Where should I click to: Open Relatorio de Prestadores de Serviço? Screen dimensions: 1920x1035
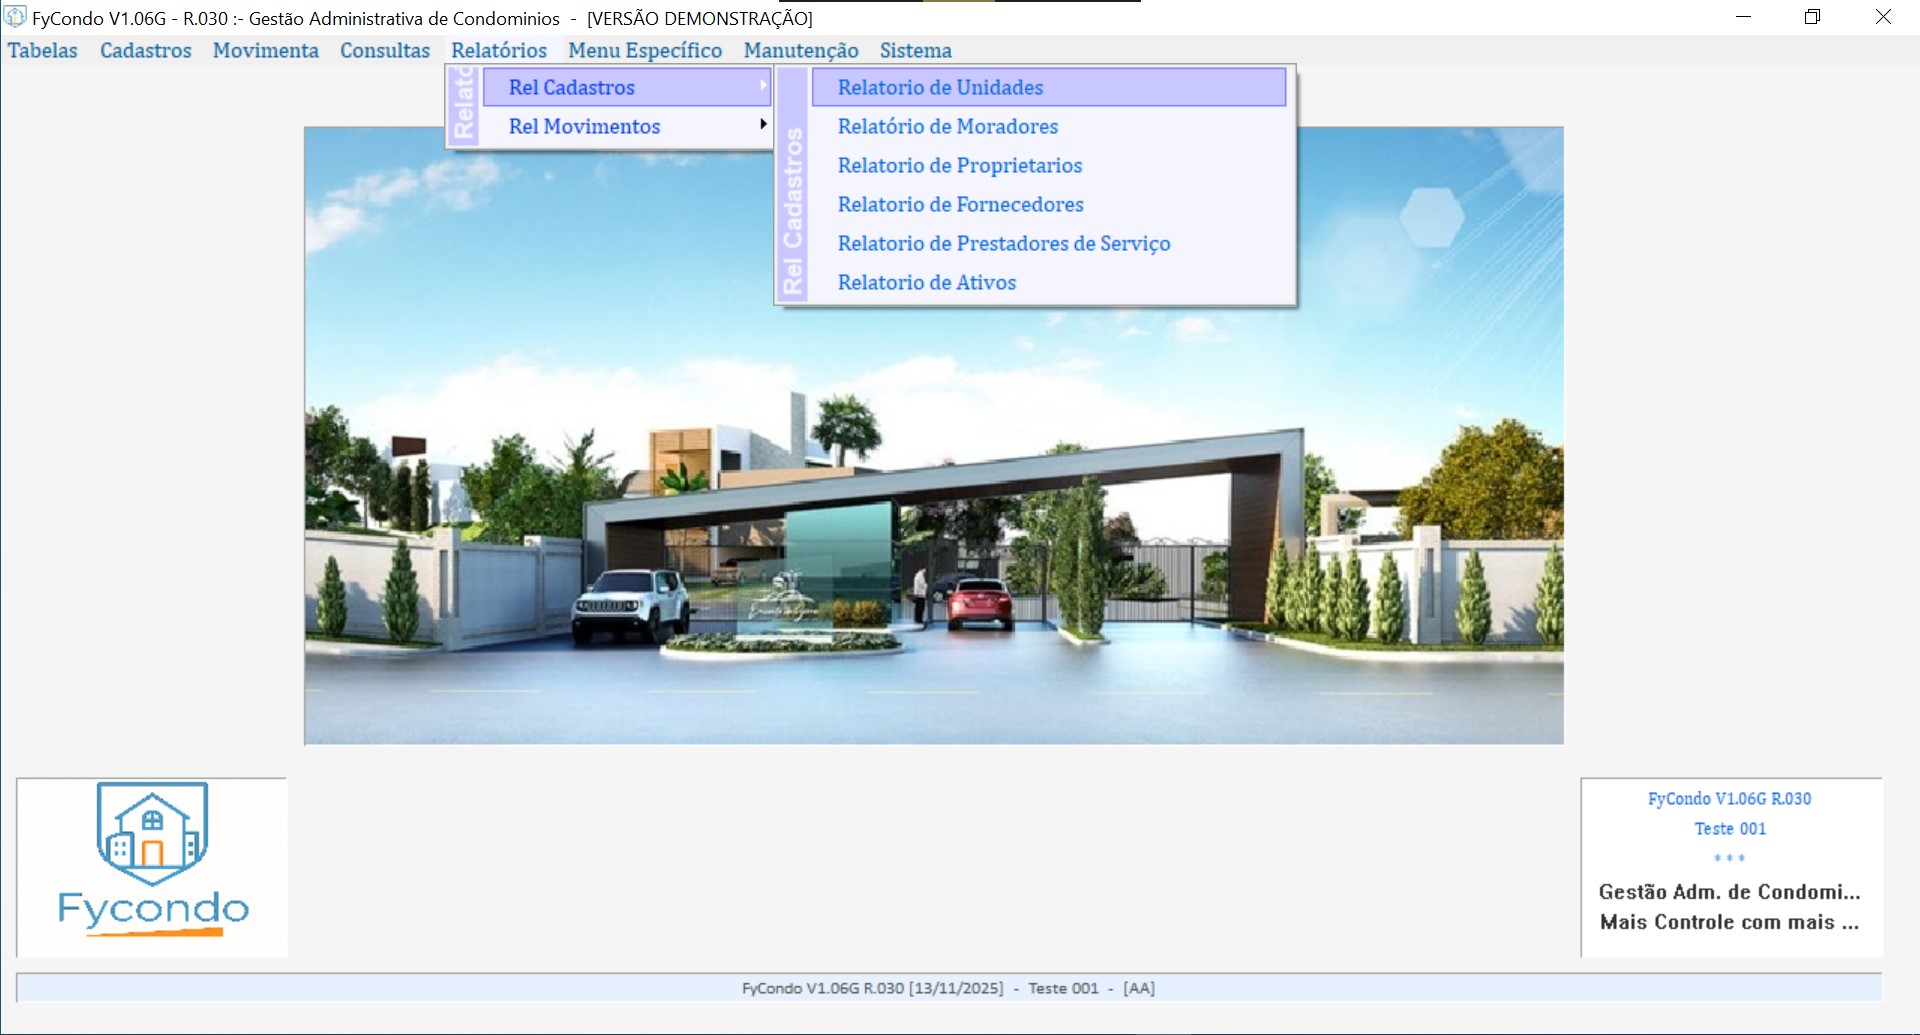tap(1003, 243)
